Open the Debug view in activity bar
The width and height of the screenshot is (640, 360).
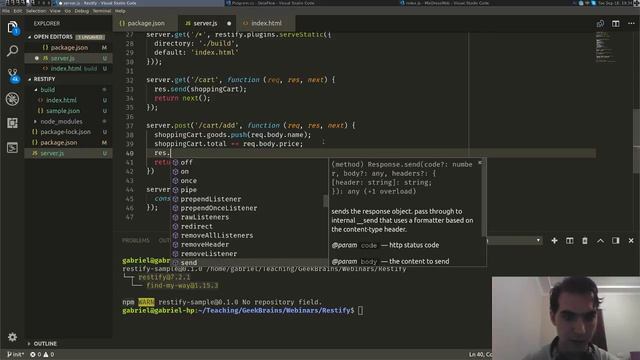pyautogui.click(x=12, y=99)
